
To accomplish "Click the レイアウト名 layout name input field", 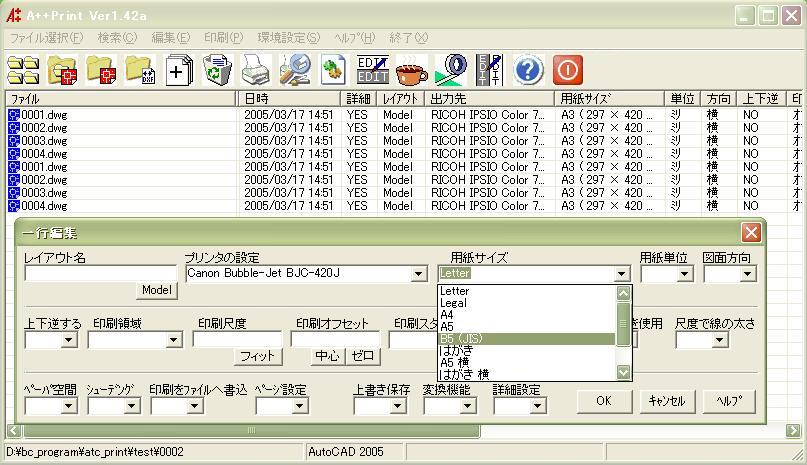I will pyautogui.click(x=100, y=273).
